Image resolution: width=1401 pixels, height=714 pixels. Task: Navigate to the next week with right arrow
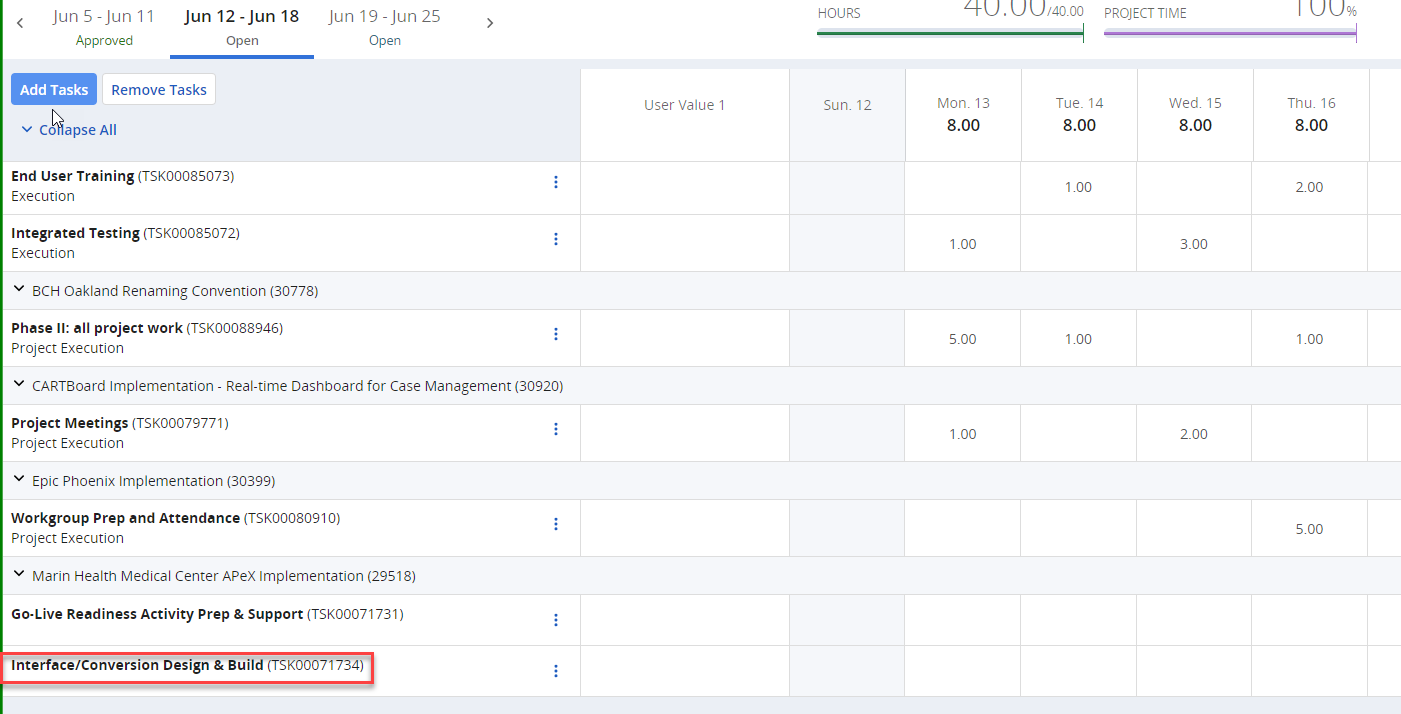click(490, 22)
